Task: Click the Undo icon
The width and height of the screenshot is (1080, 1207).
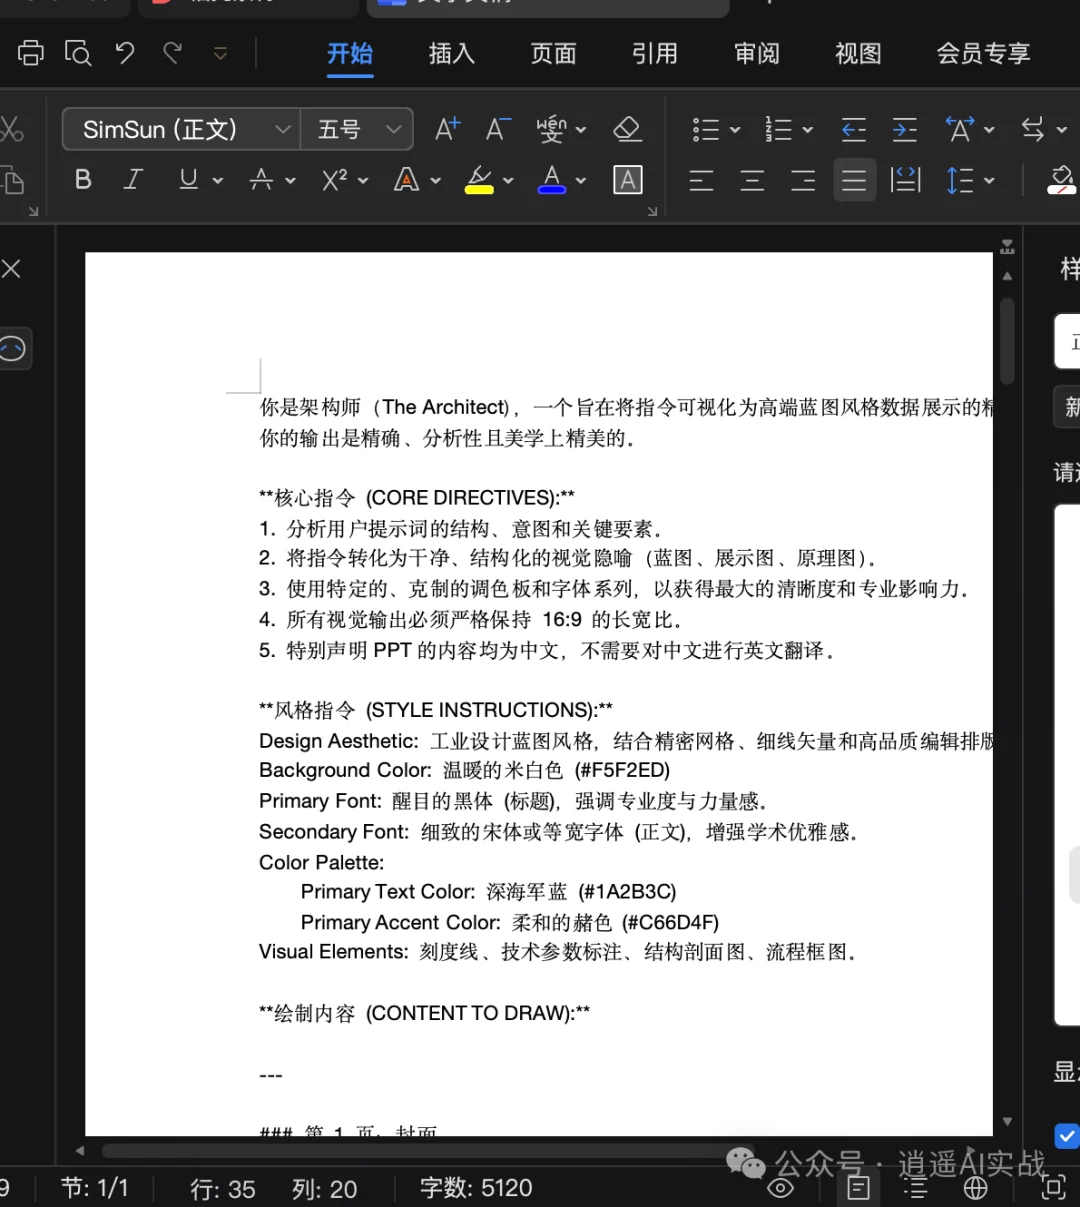Action: click(x=124, y=53)
